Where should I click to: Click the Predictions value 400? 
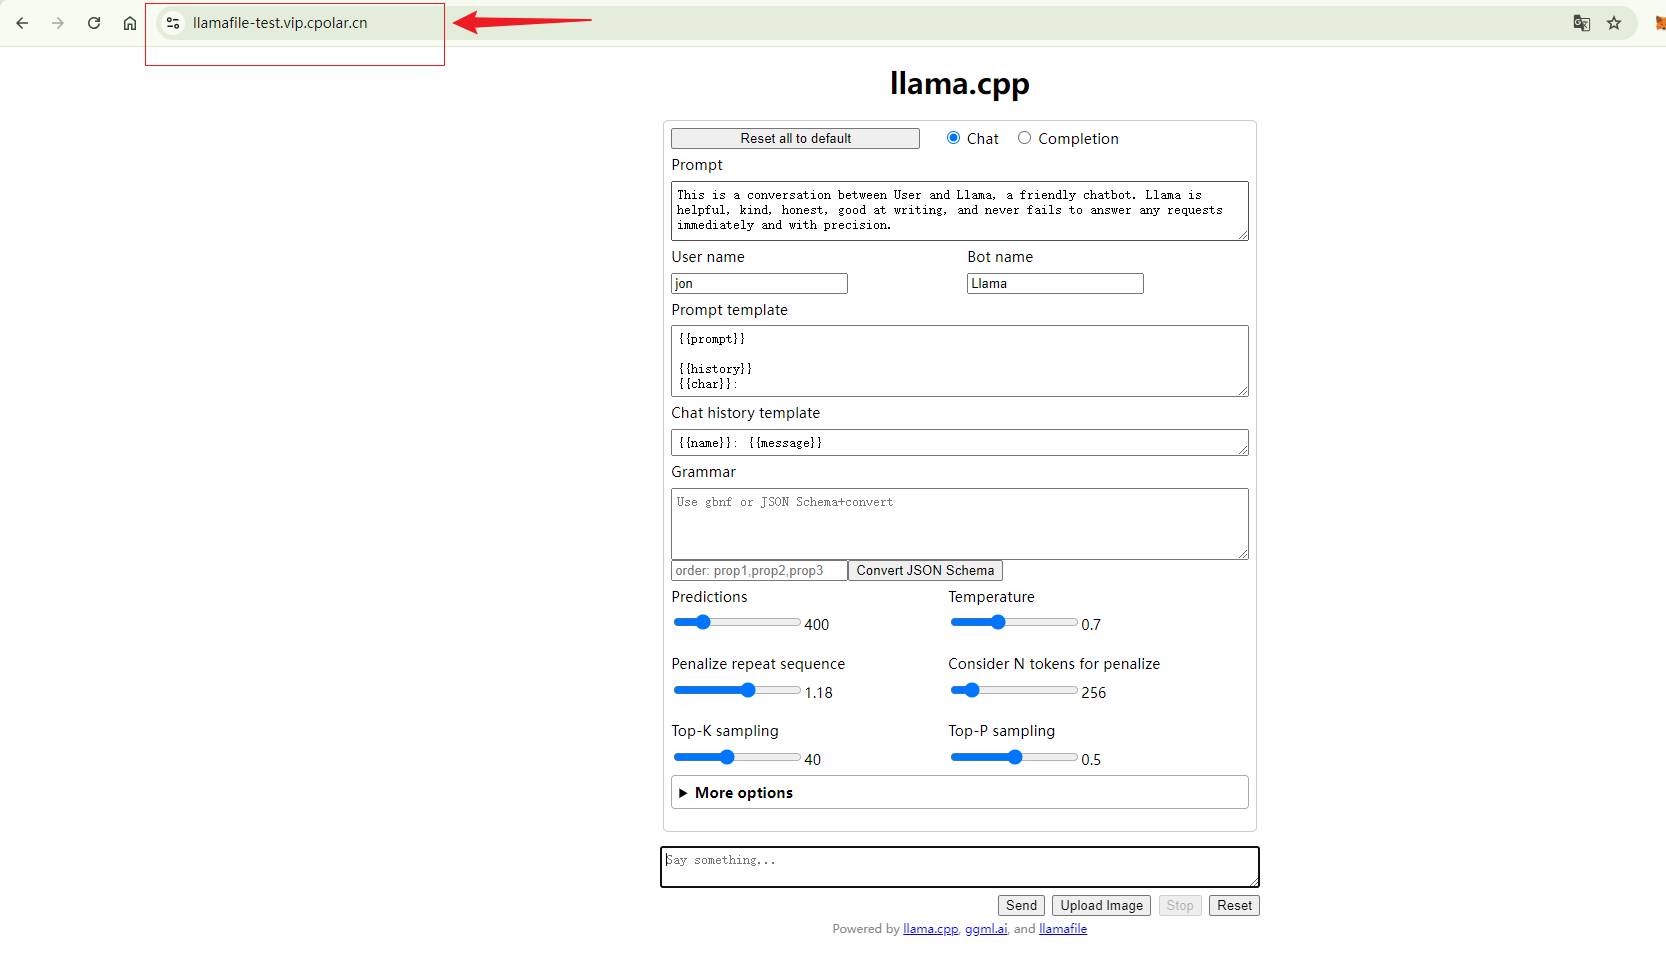coord(817,625)
